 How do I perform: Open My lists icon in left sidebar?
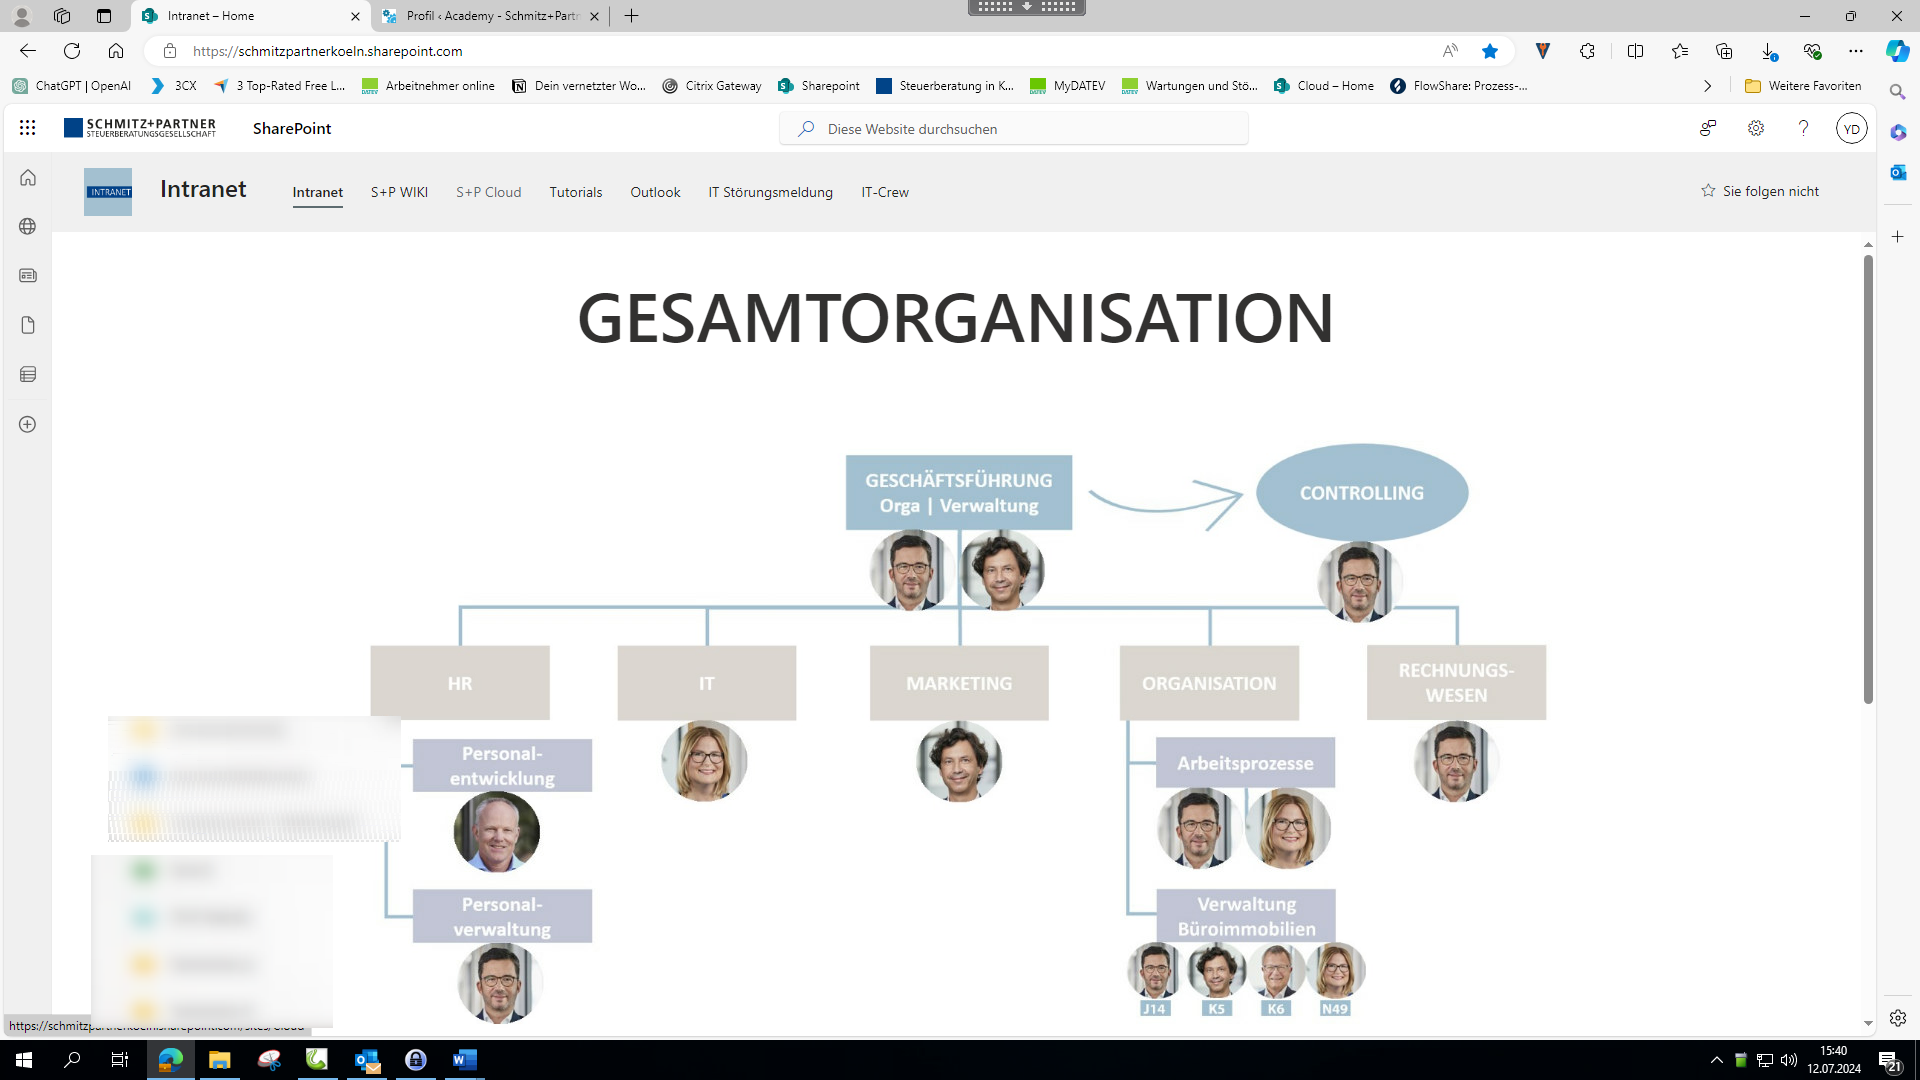[28, 374]
